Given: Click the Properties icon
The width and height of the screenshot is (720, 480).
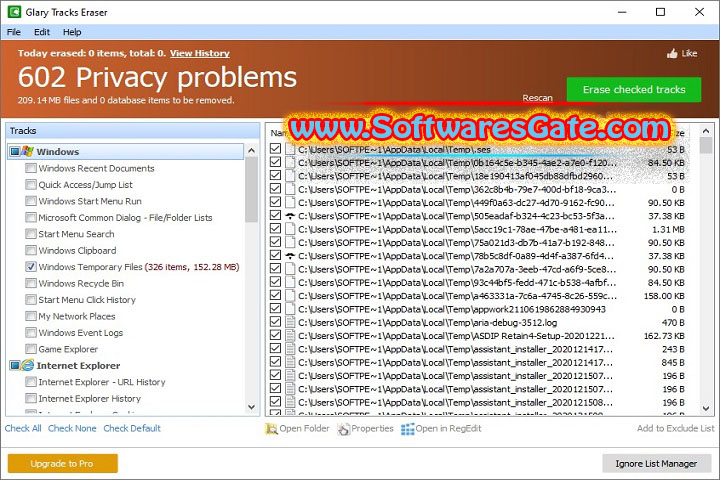Looking at the screenshot, I should [x=343, y=429].
